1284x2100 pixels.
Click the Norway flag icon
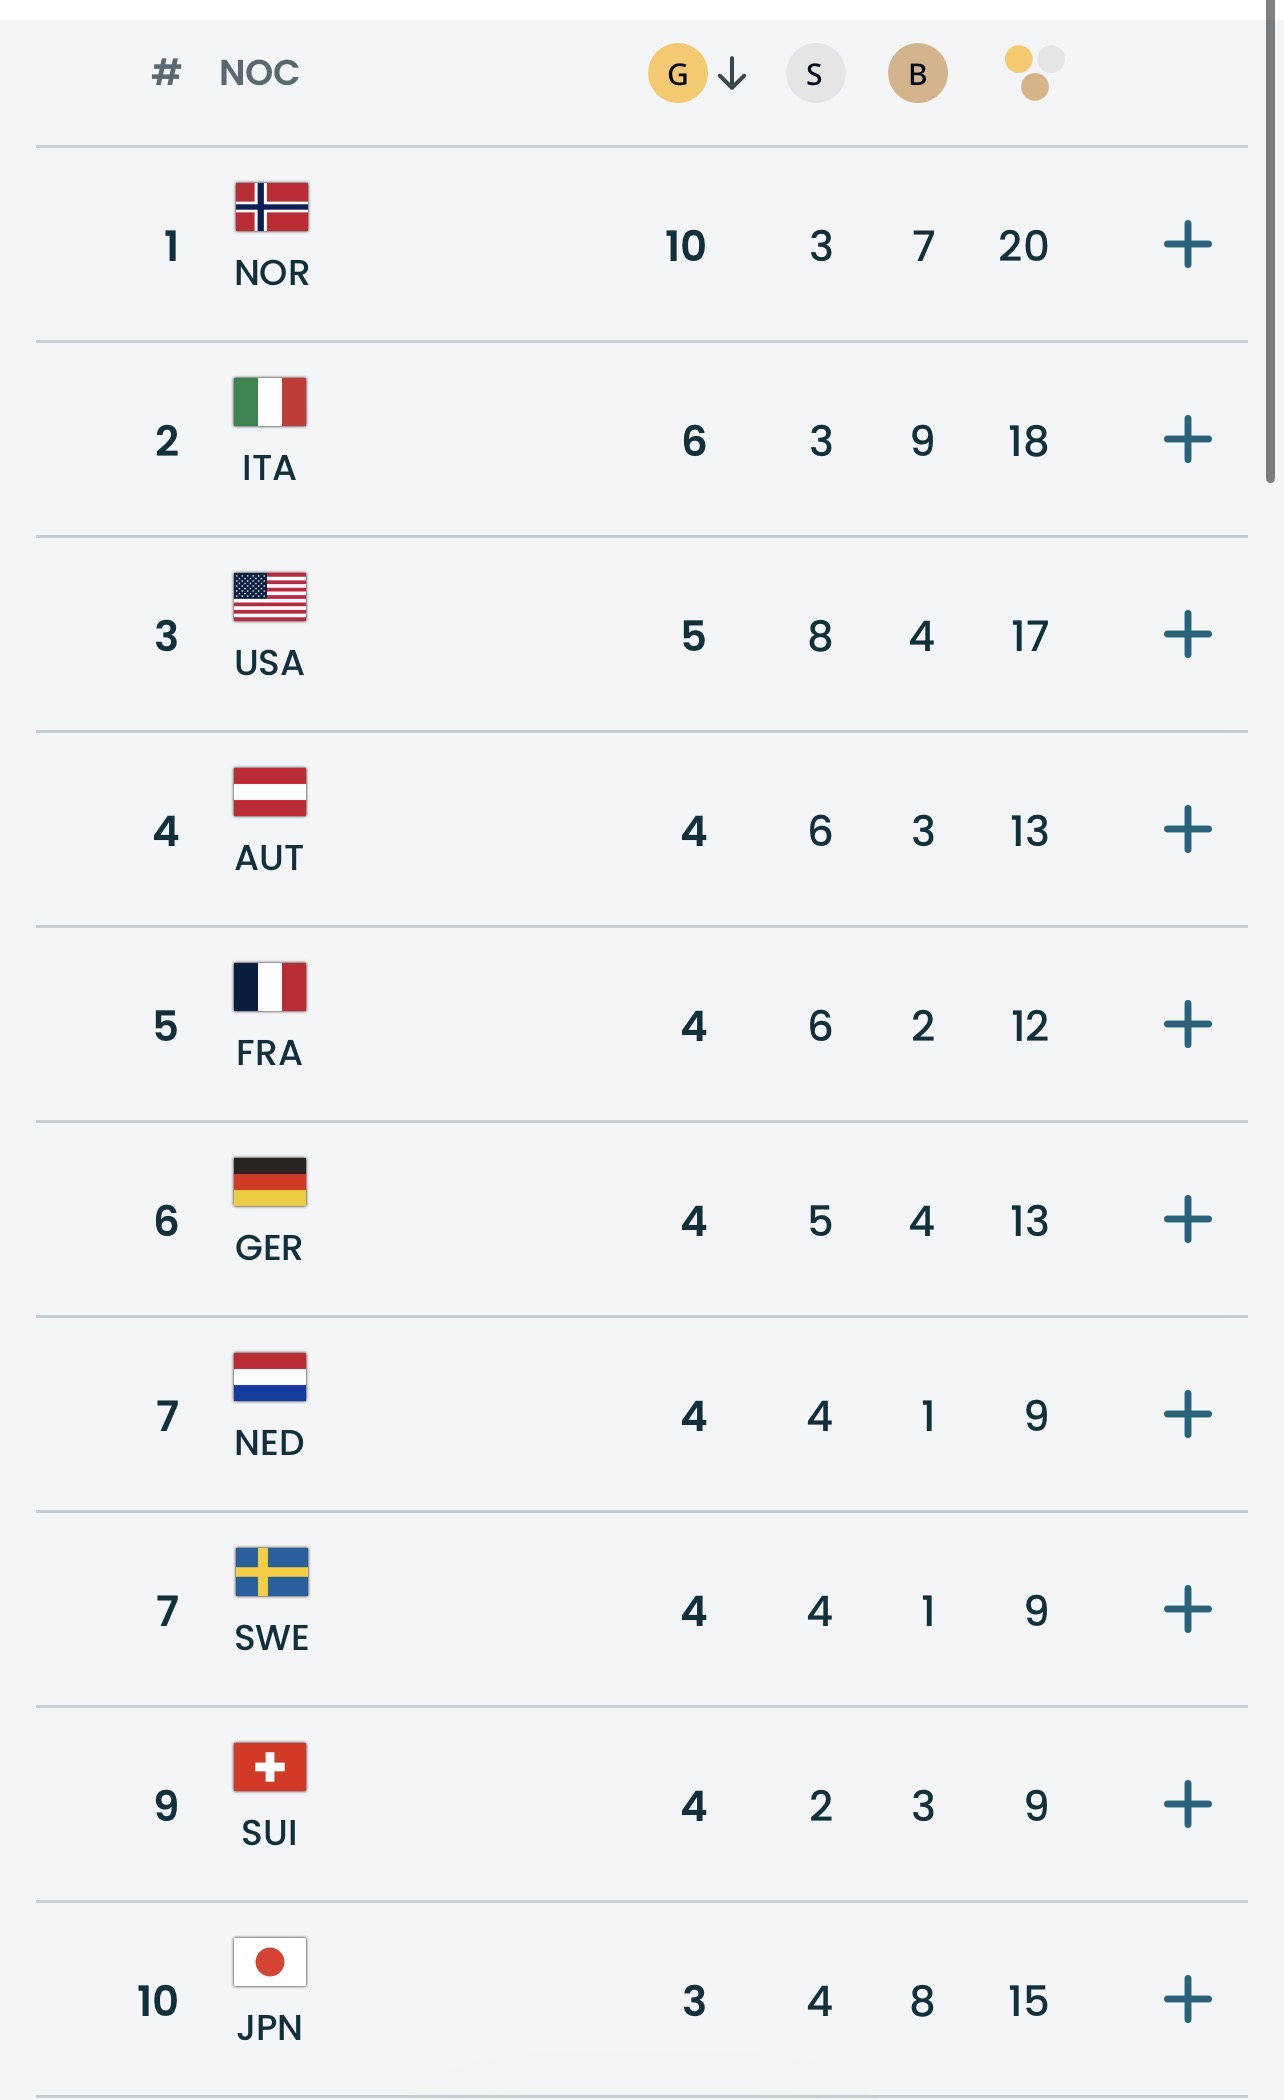click(269, 207)
